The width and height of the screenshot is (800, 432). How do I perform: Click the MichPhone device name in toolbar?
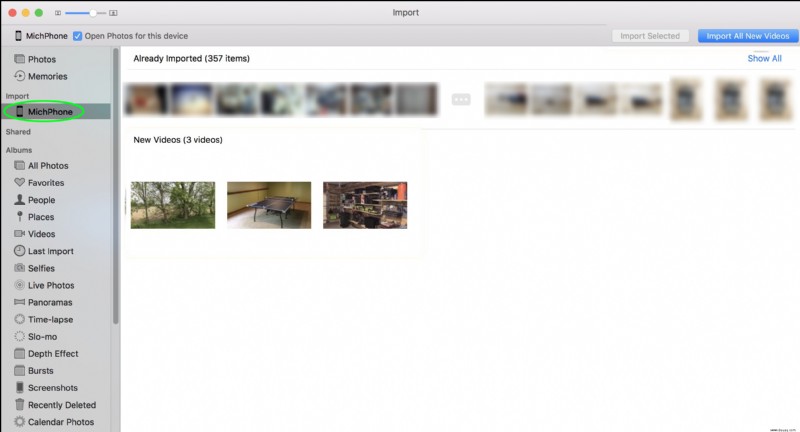tap(46, 36)
